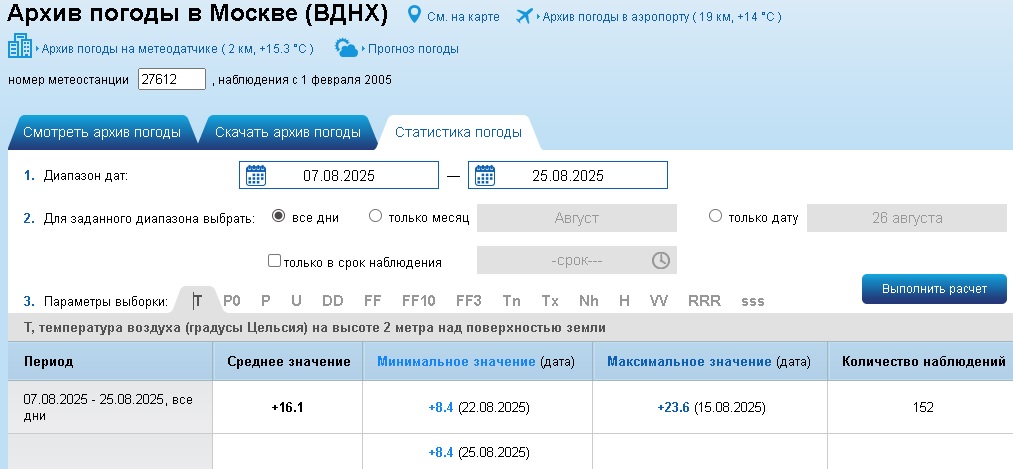Image resolution: width=1013 pixels, height=469 pixels.
Task: Open the end date calendar icon
Action: (485, 175)
